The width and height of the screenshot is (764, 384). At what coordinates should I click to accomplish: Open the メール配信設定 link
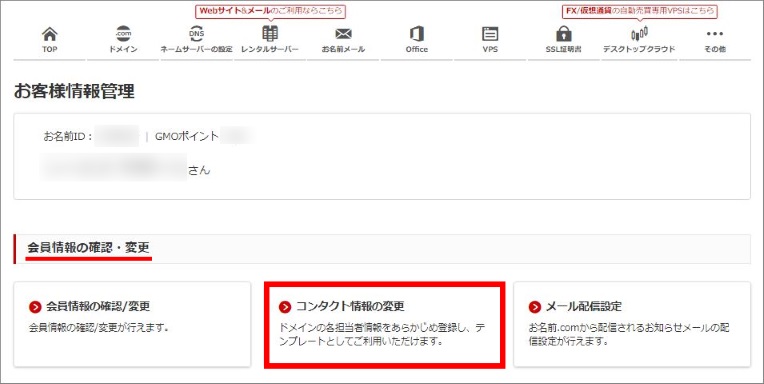click(x=584, y=306)
